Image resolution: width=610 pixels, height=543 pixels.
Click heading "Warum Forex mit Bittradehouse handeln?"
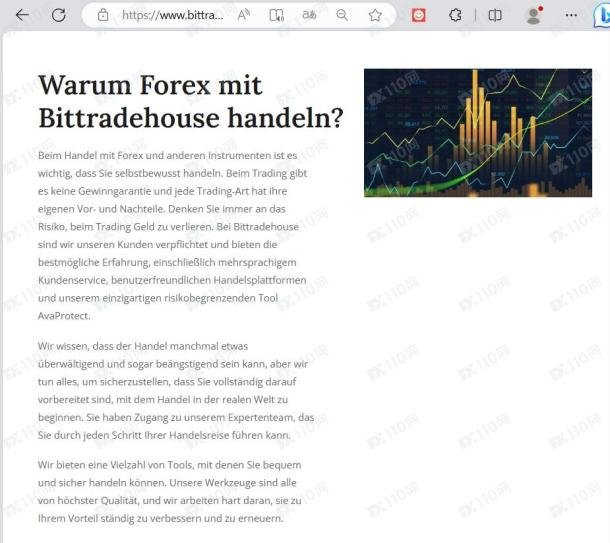coord(191,101)
